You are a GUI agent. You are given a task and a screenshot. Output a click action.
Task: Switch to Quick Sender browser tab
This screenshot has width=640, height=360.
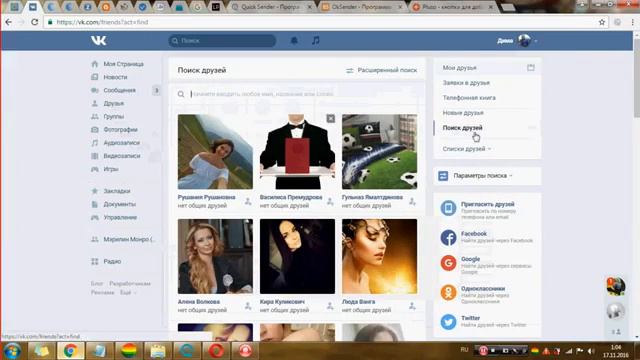pos(271,7)
